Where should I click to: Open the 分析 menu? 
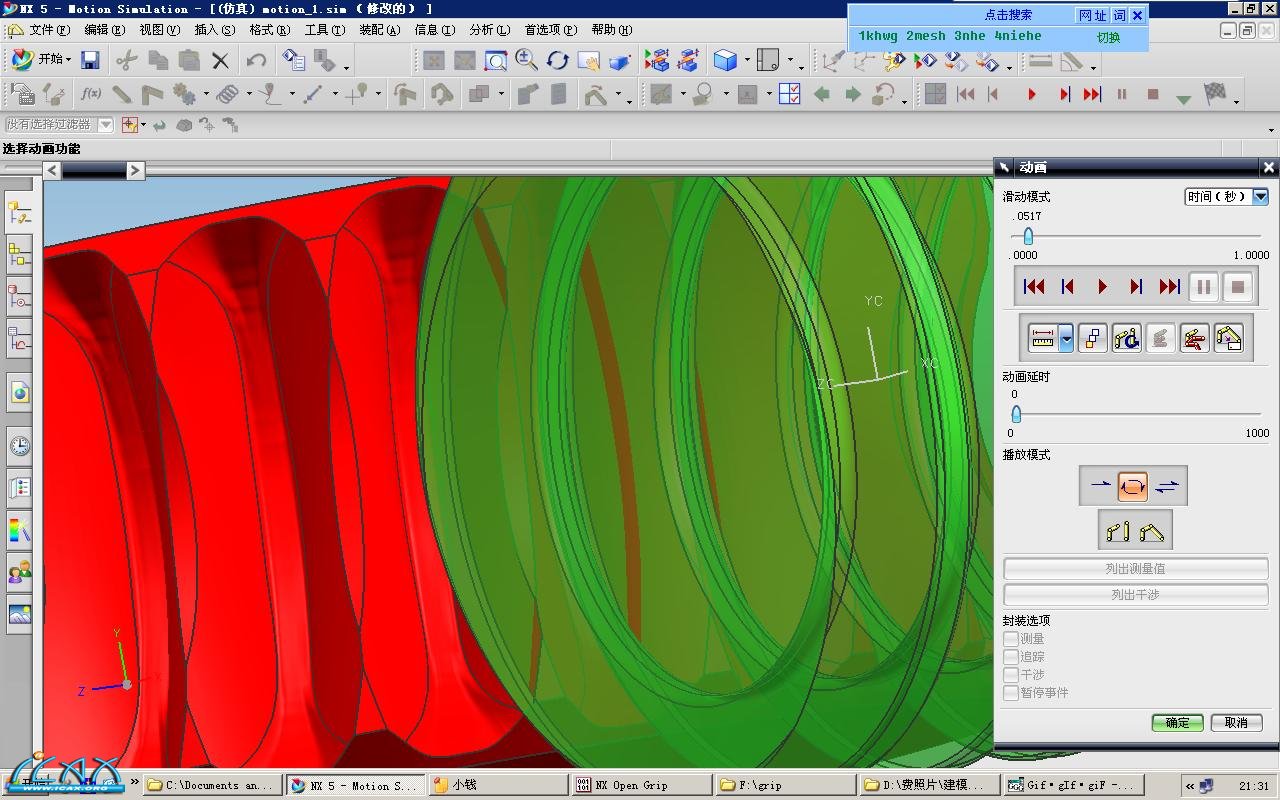click(490, 30)
